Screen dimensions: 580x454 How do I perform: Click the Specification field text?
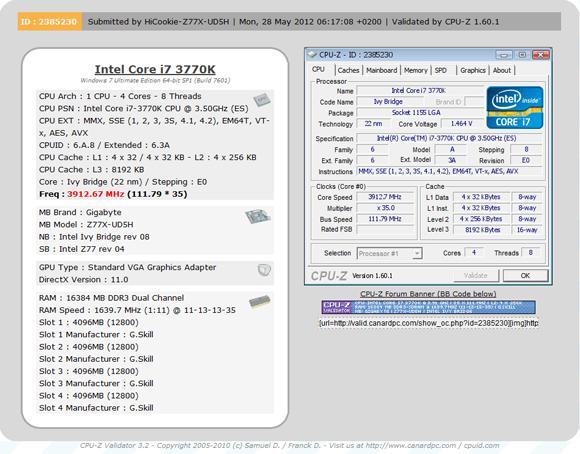pyautogui.click(x=449, y=138)
